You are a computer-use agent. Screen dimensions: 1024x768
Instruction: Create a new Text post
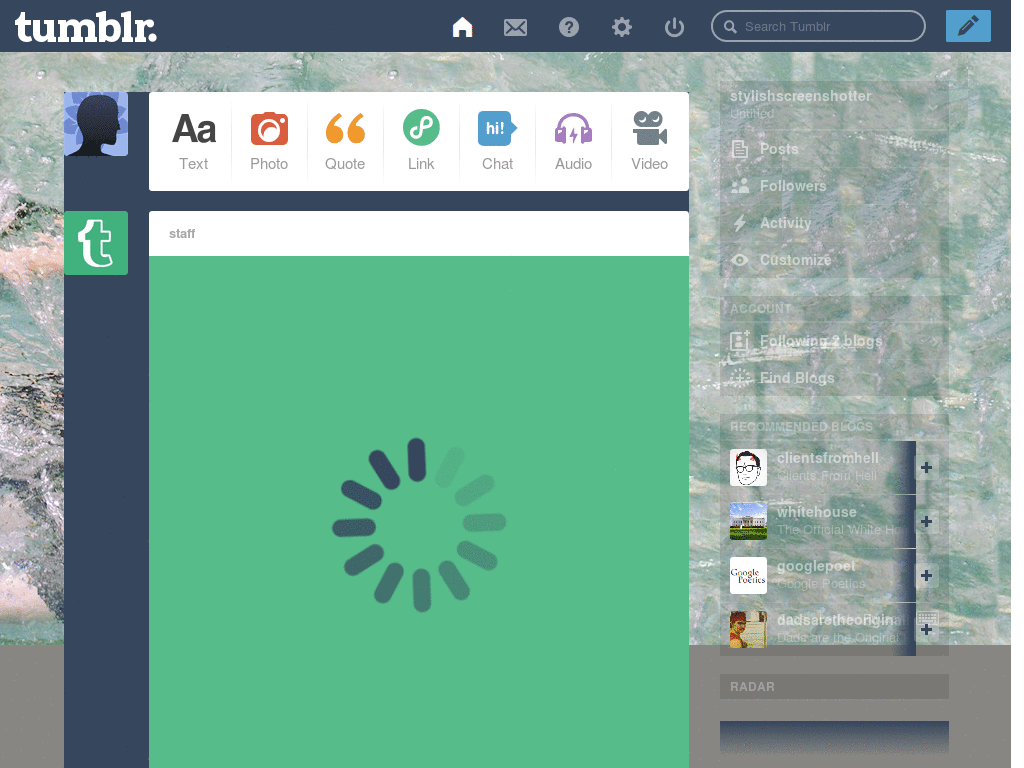(x=193, y=142)
